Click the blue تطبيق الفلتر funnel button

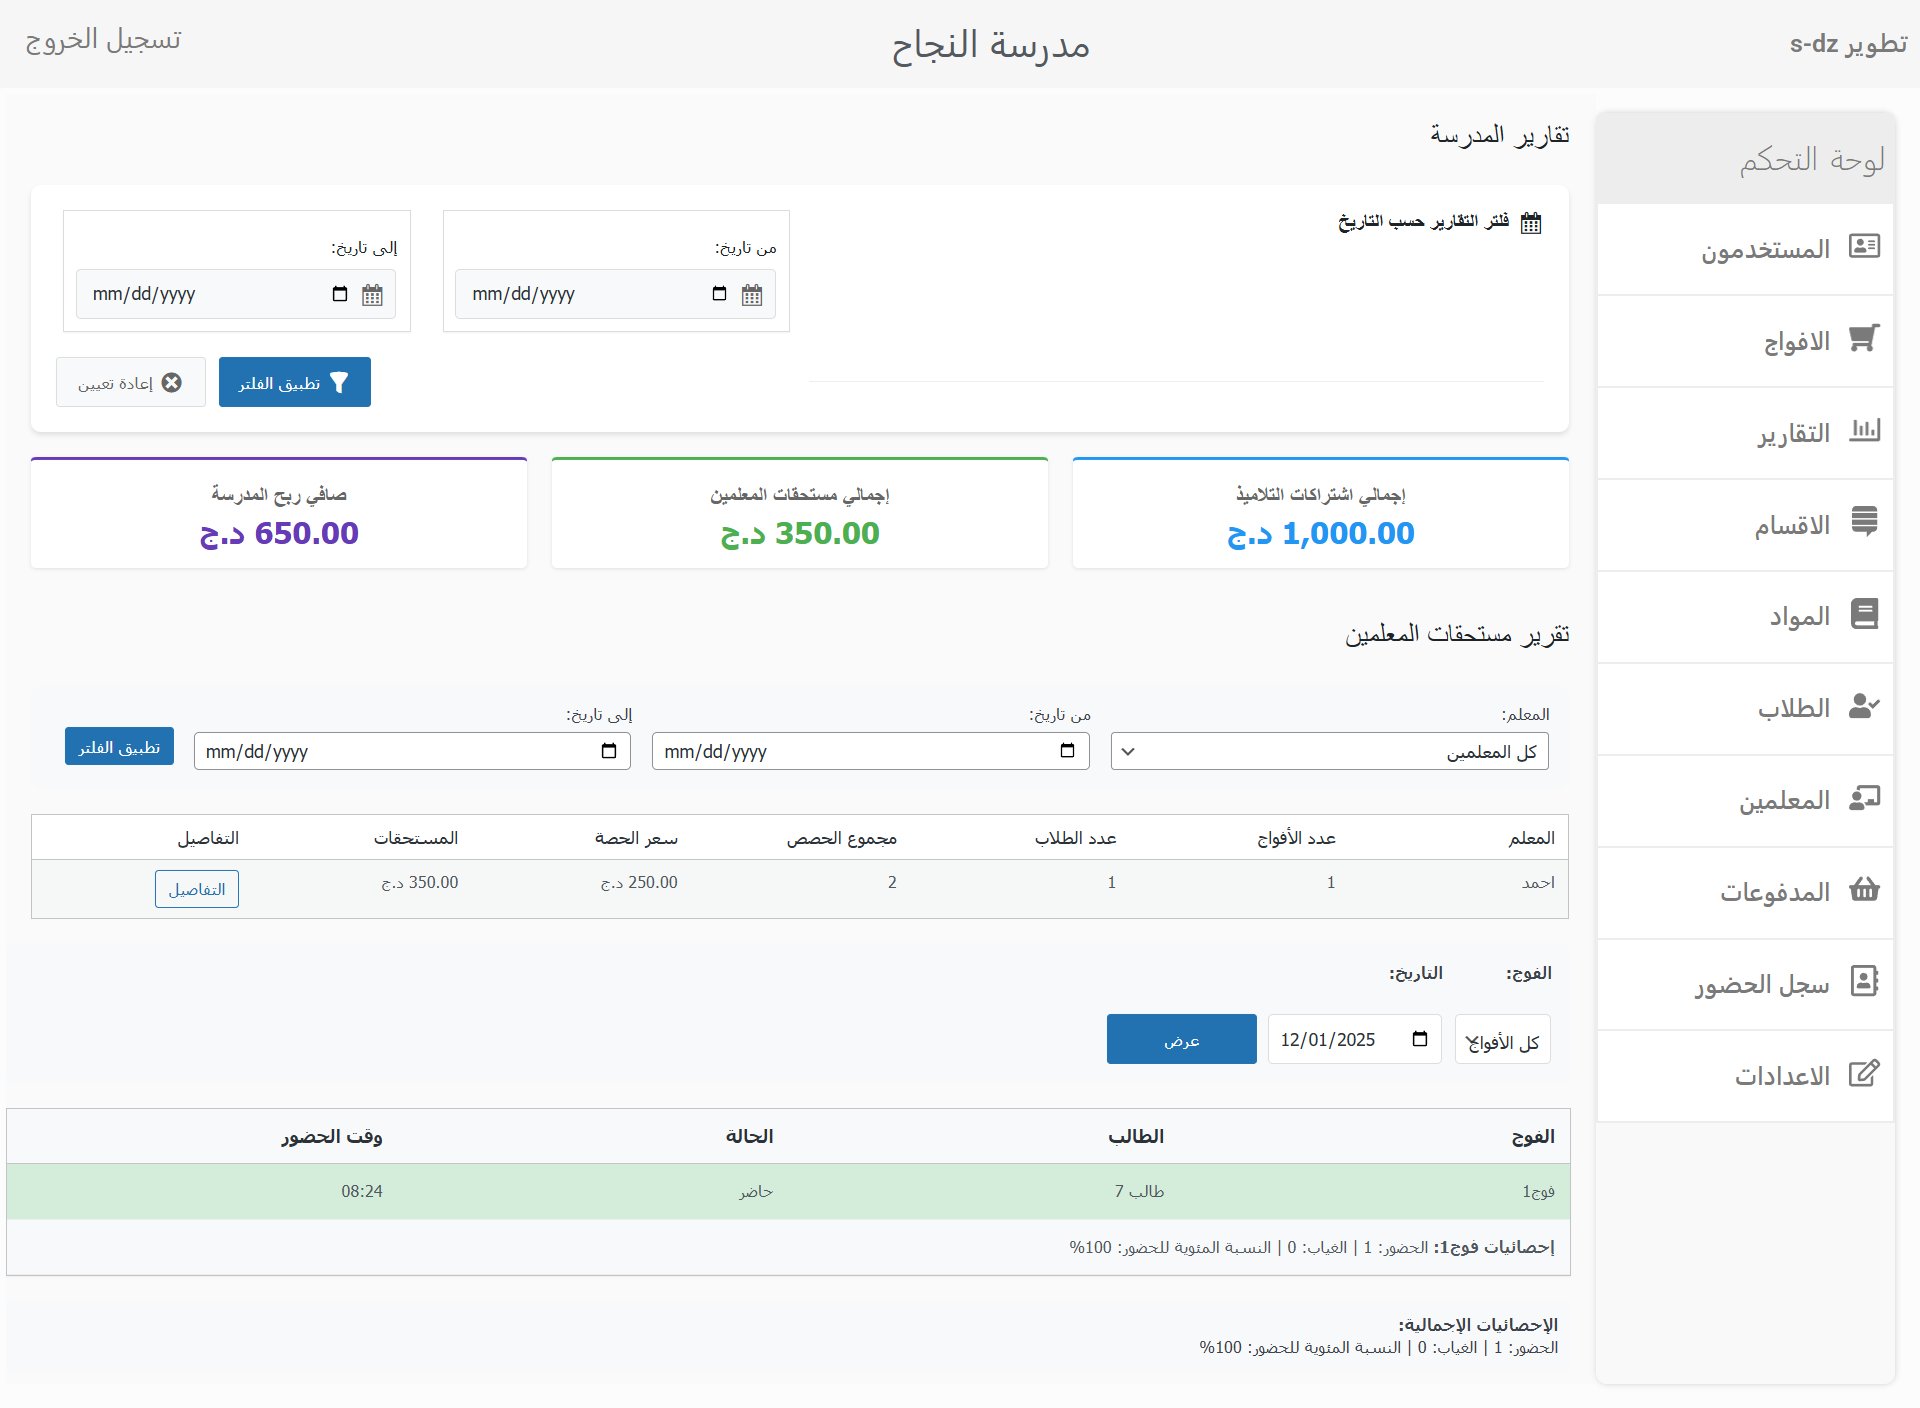[x=295, y=383]
